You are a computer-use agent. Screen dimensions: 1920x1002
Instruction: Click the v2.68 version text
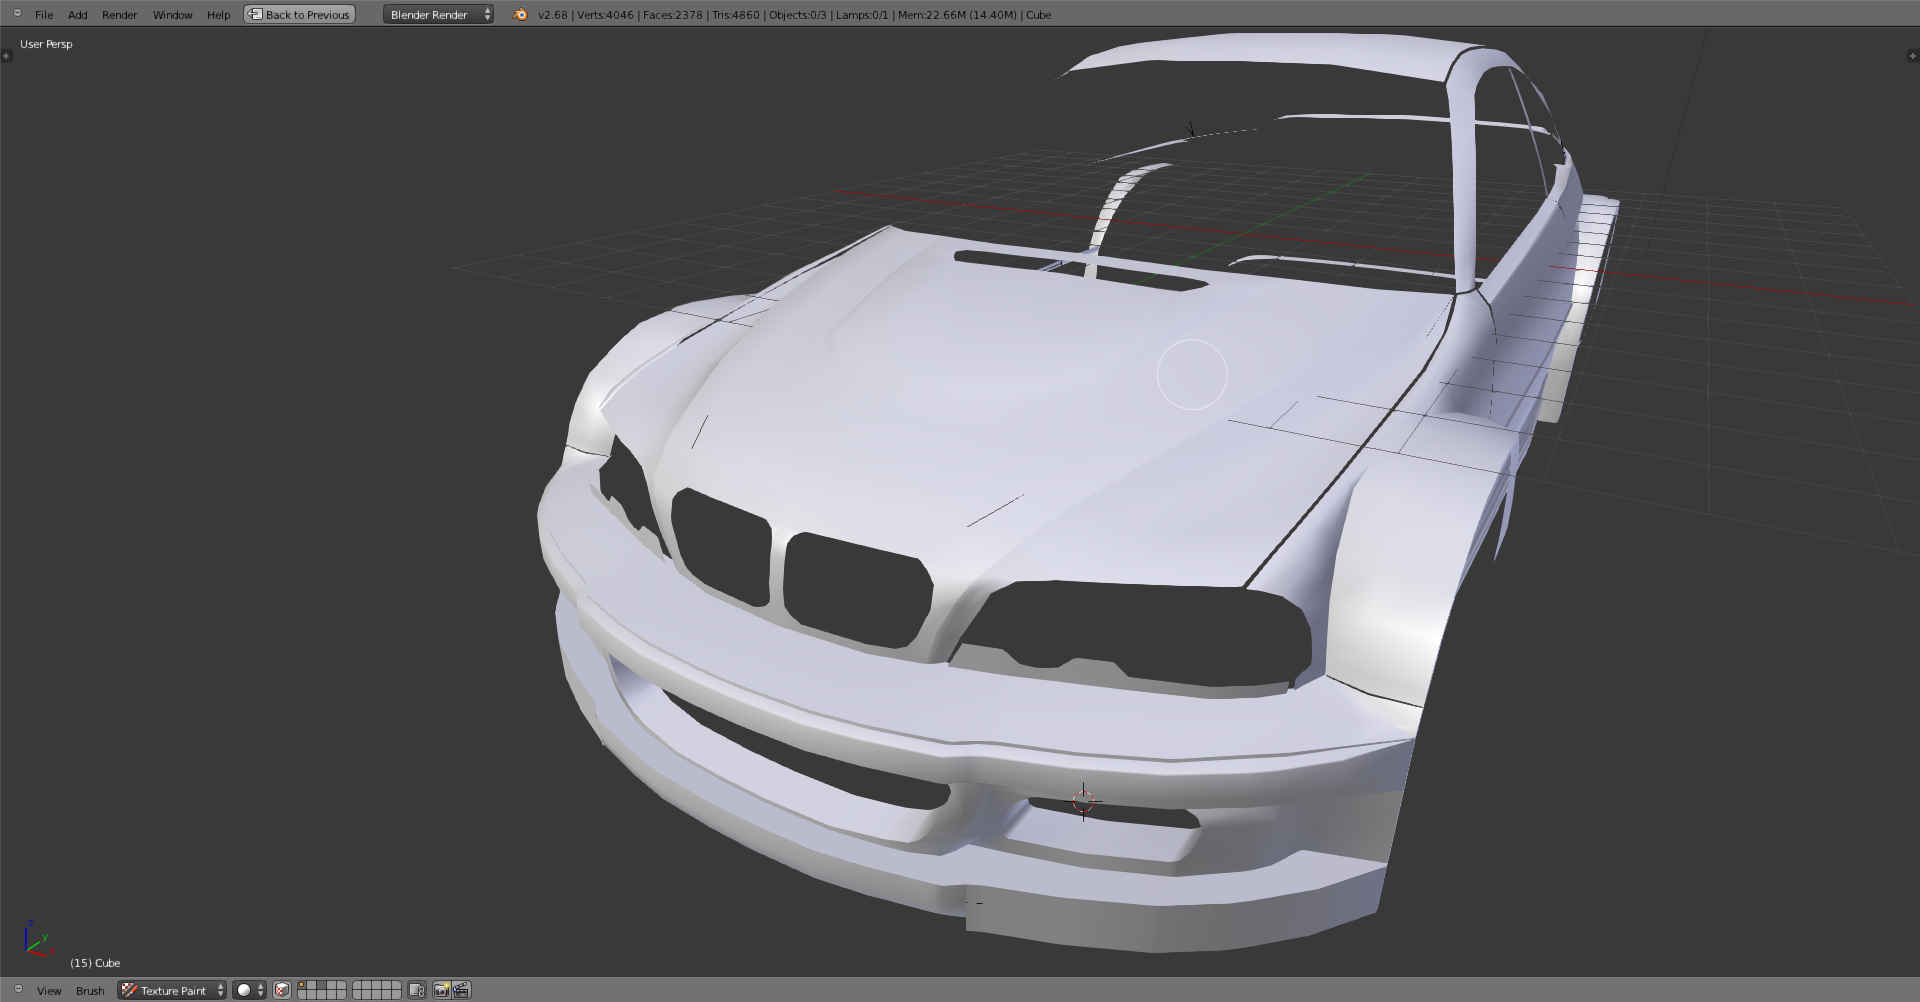pos(552,15)
